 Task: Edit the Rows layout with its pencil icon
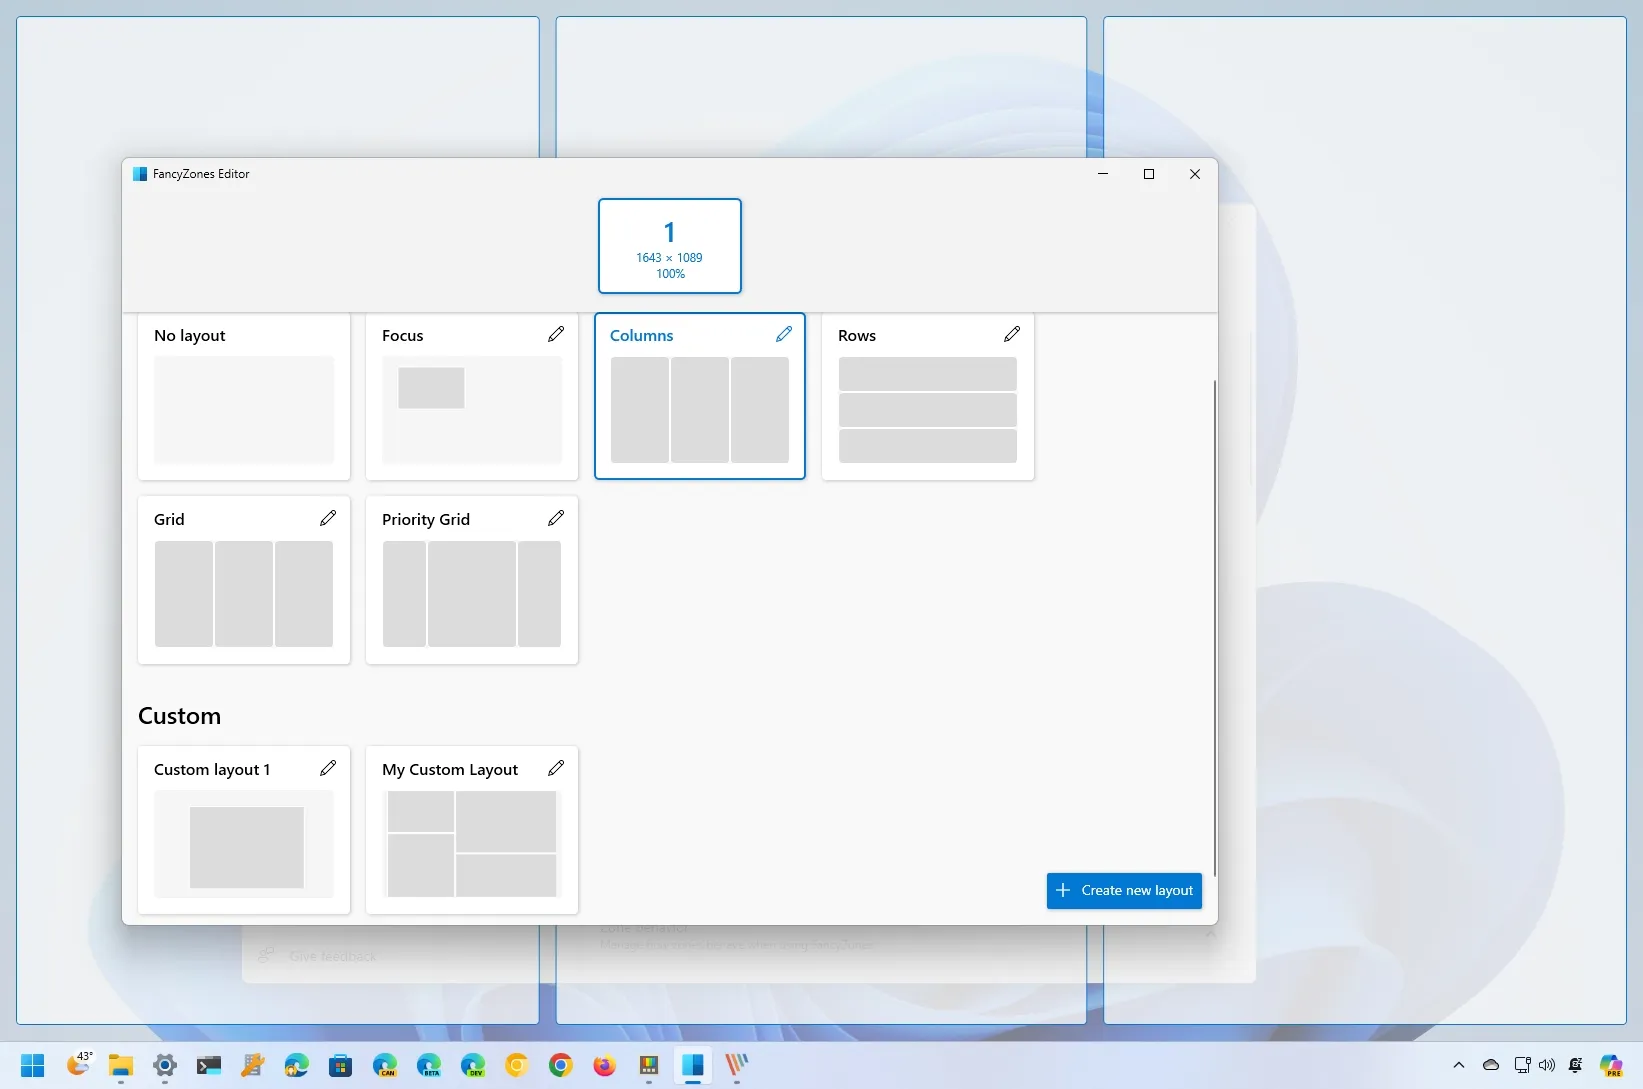pos(1011,334)
